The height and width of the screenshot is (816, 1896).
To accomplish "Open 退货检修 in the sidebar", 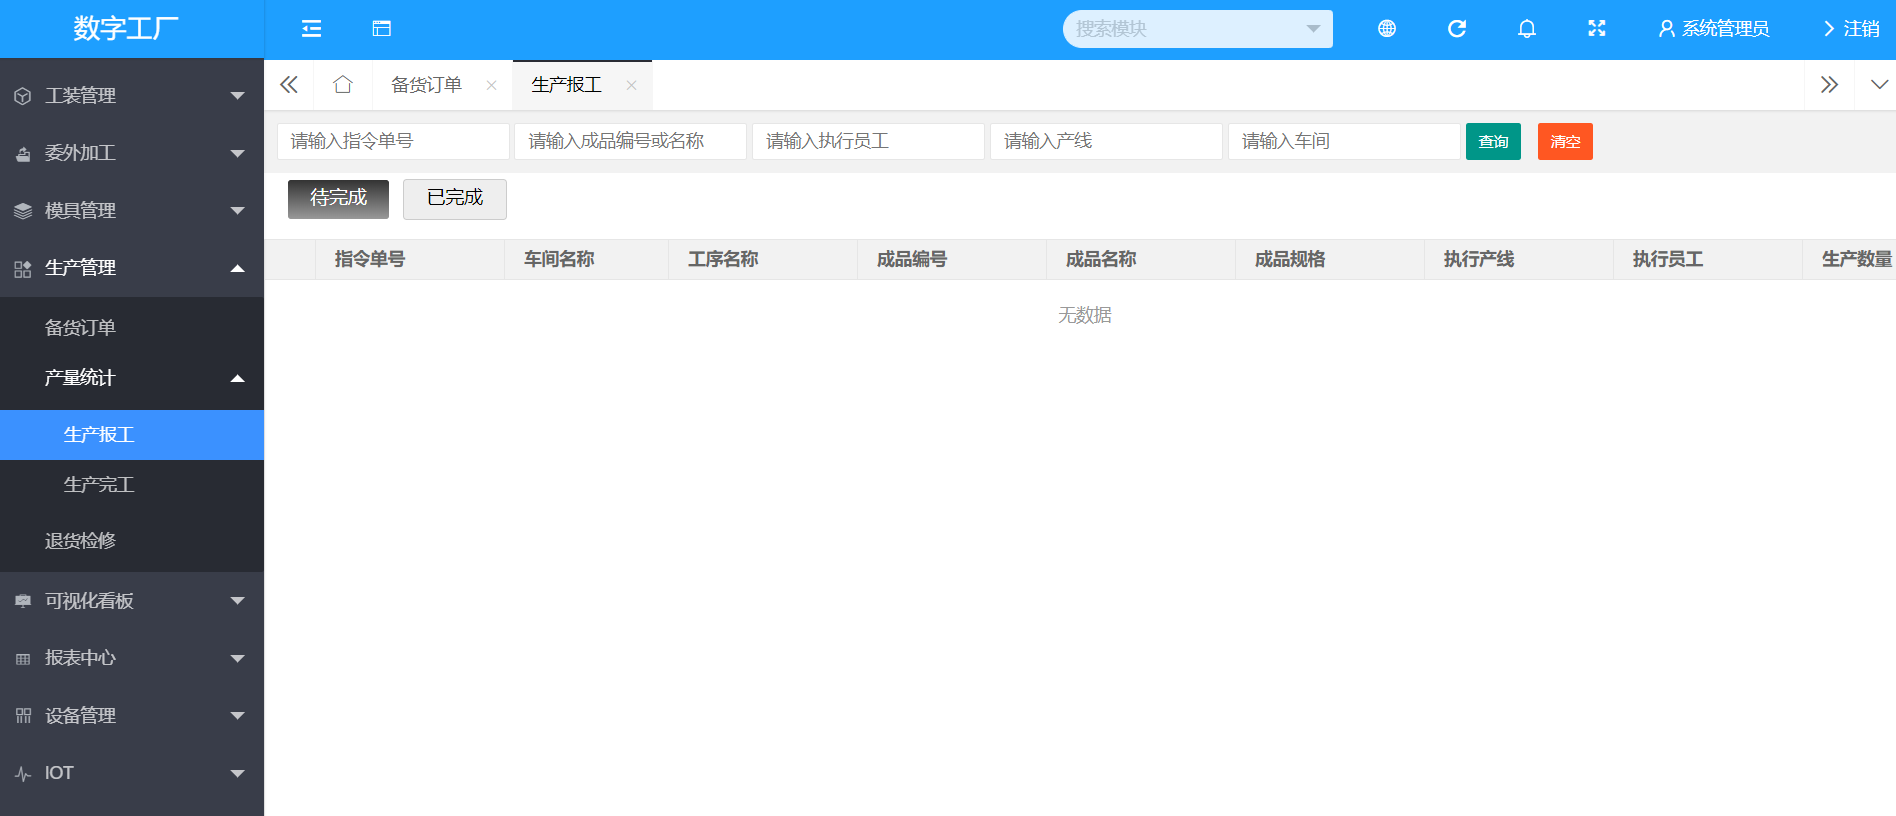I will (132, 541).
